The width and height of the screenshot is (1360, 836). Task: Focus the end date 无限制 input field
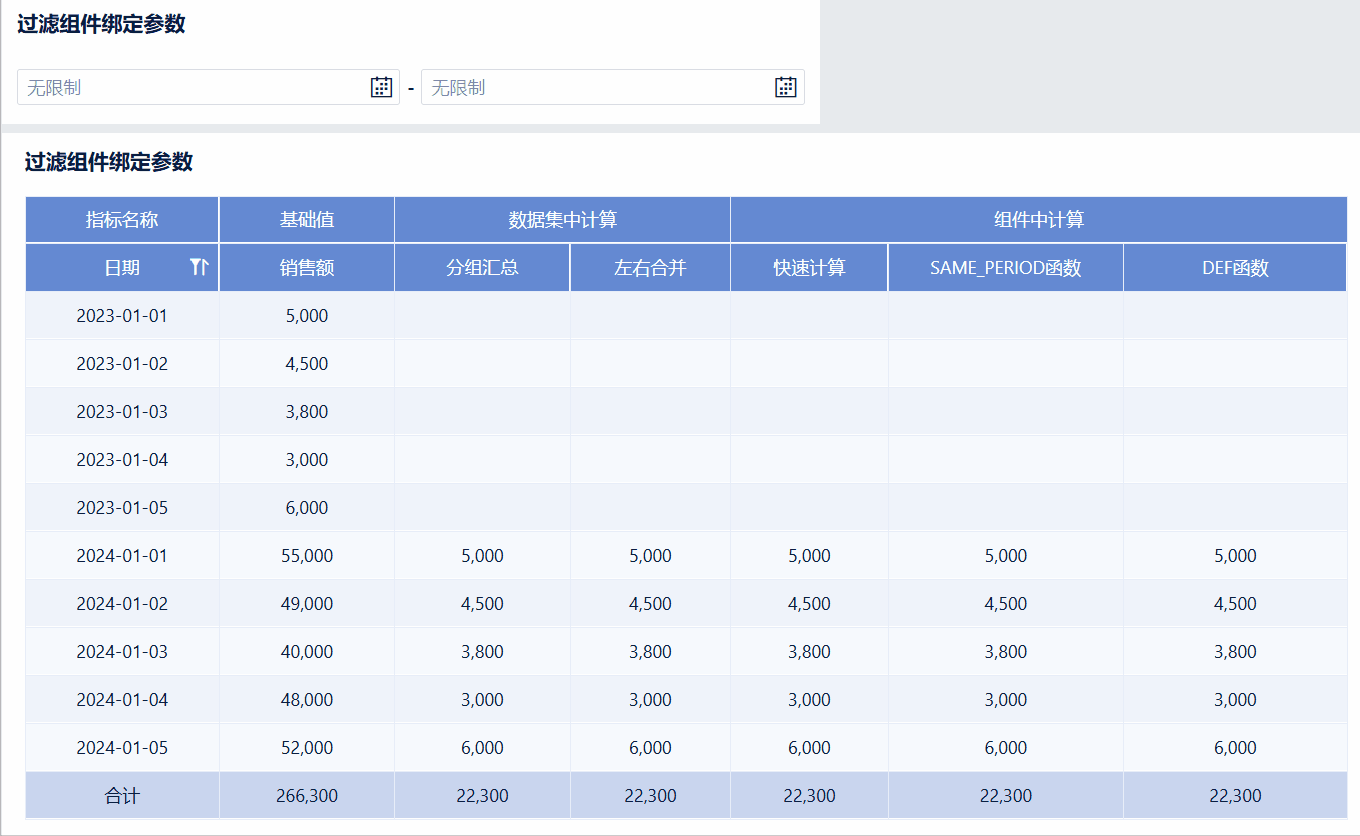click(x=613, y=87)
